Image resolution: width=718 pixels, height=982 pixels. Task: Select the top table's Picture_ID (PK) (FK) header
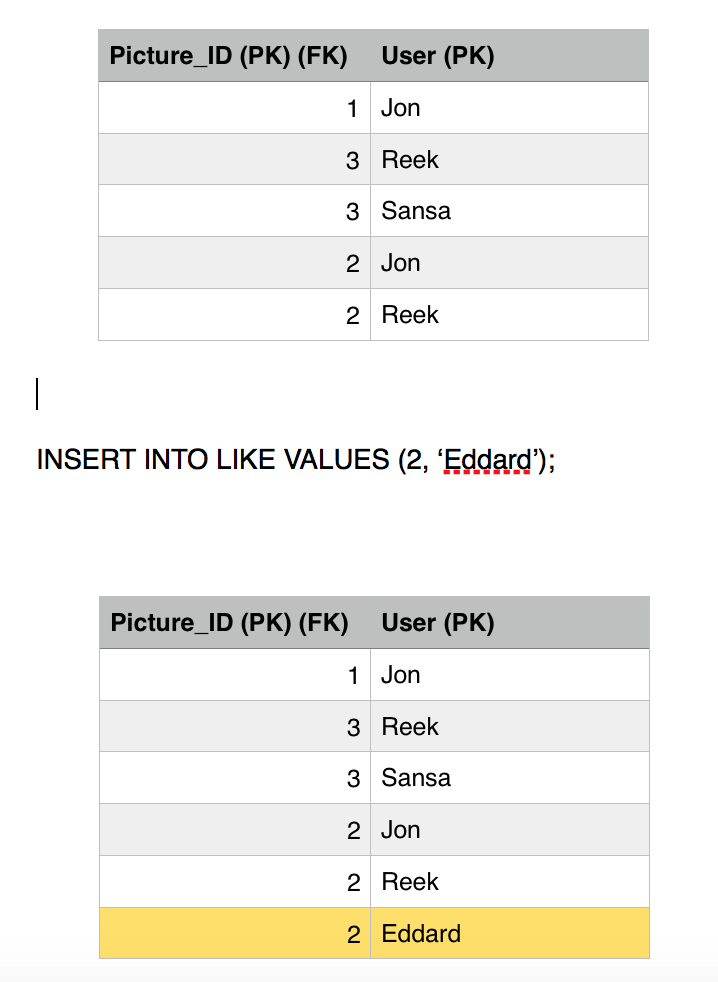[228, 56]
